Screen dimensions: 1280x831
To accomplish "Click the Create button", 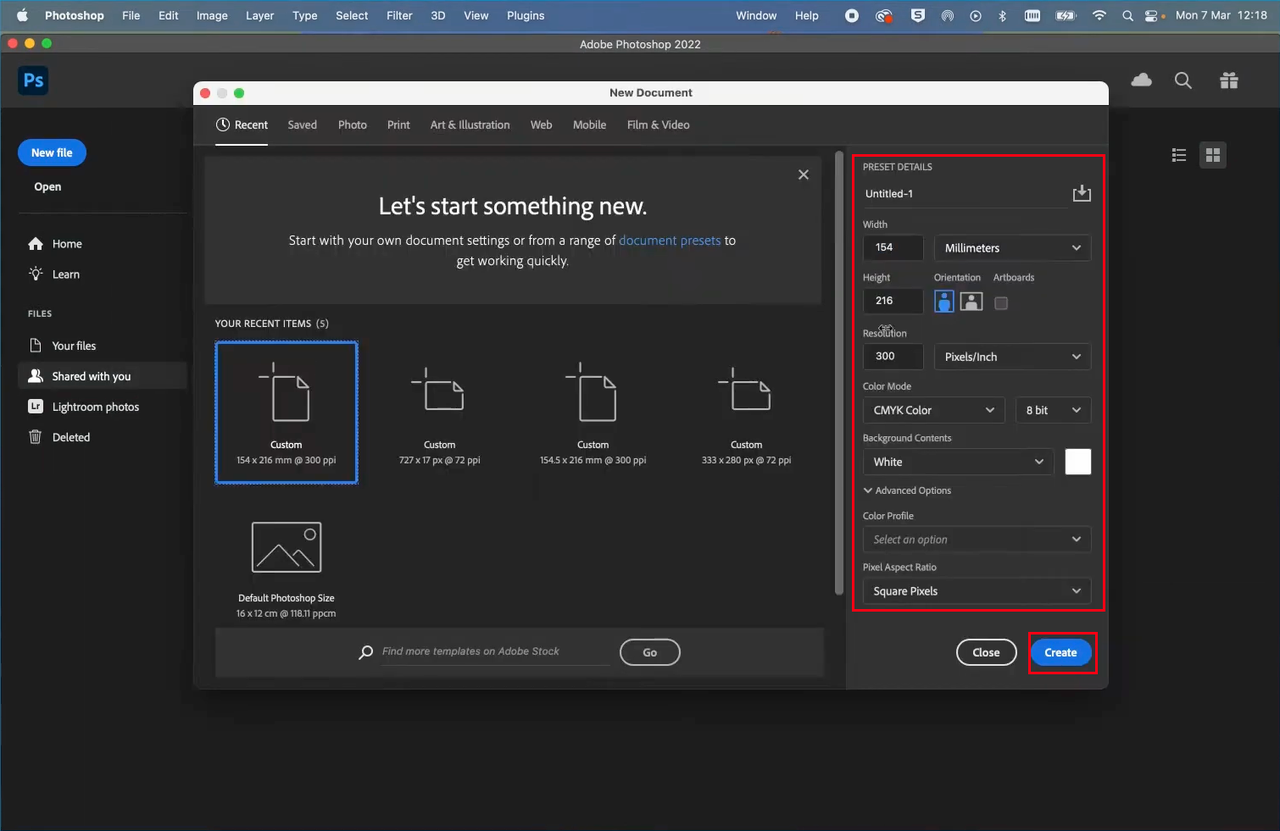I will pyautogui.click(x=1060, y=652).
